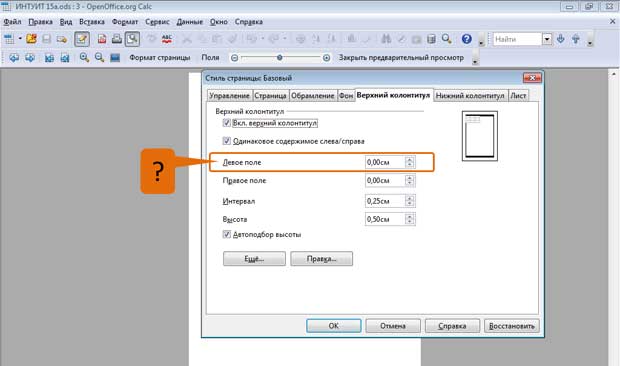Click plus end of scale slider
The image size is (620, 366).
326,58
